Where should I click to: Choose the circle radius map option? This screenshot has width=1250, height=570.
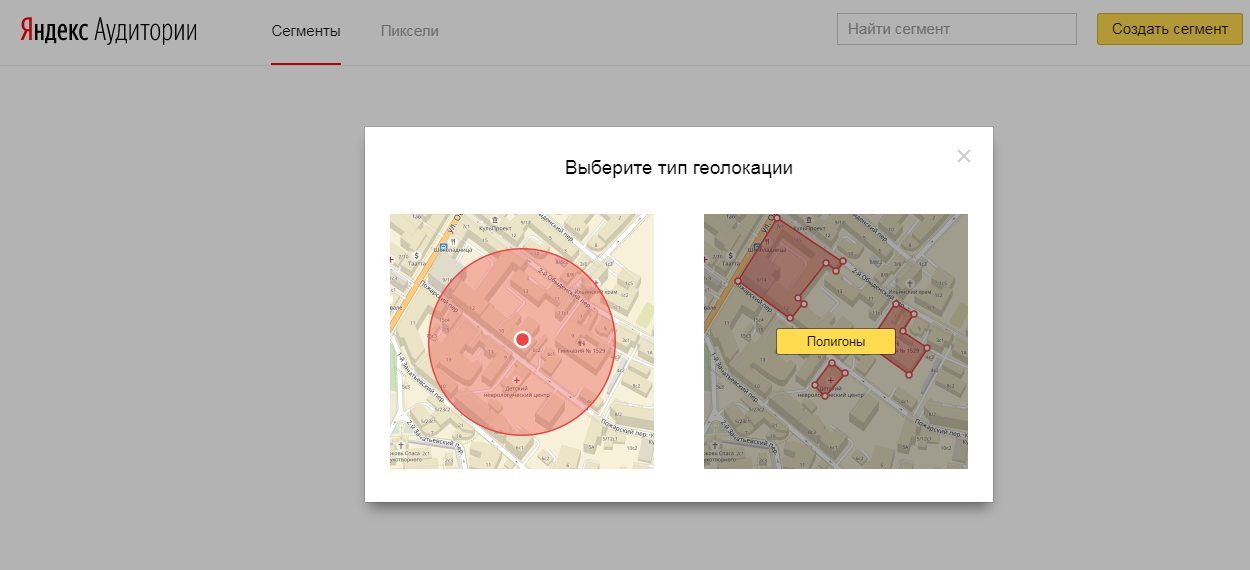(521, 341)
